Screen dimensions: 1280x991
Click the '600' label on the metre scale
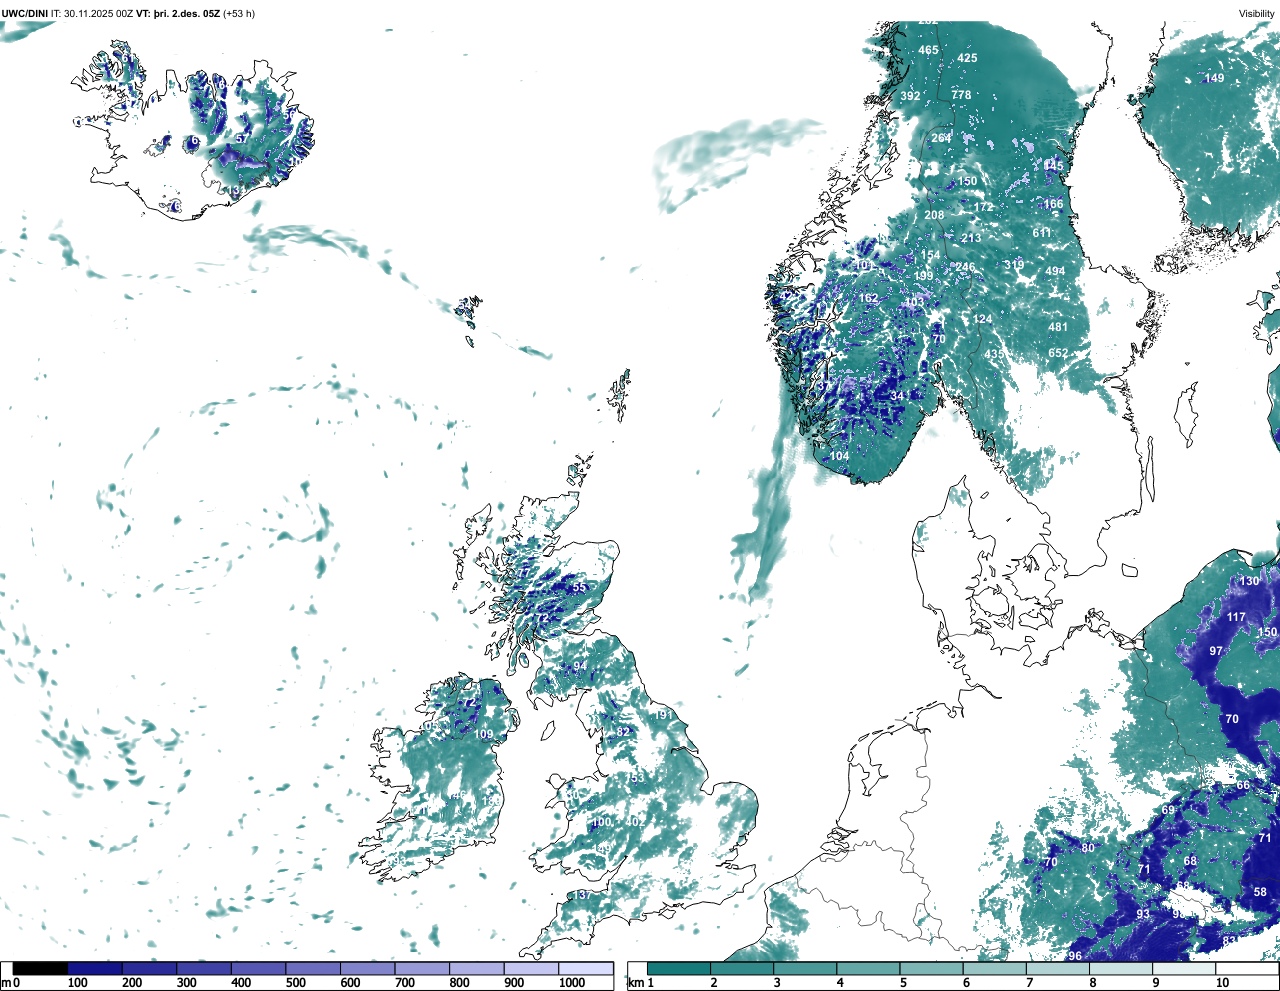pyautogui.click(x=350, y=983)
